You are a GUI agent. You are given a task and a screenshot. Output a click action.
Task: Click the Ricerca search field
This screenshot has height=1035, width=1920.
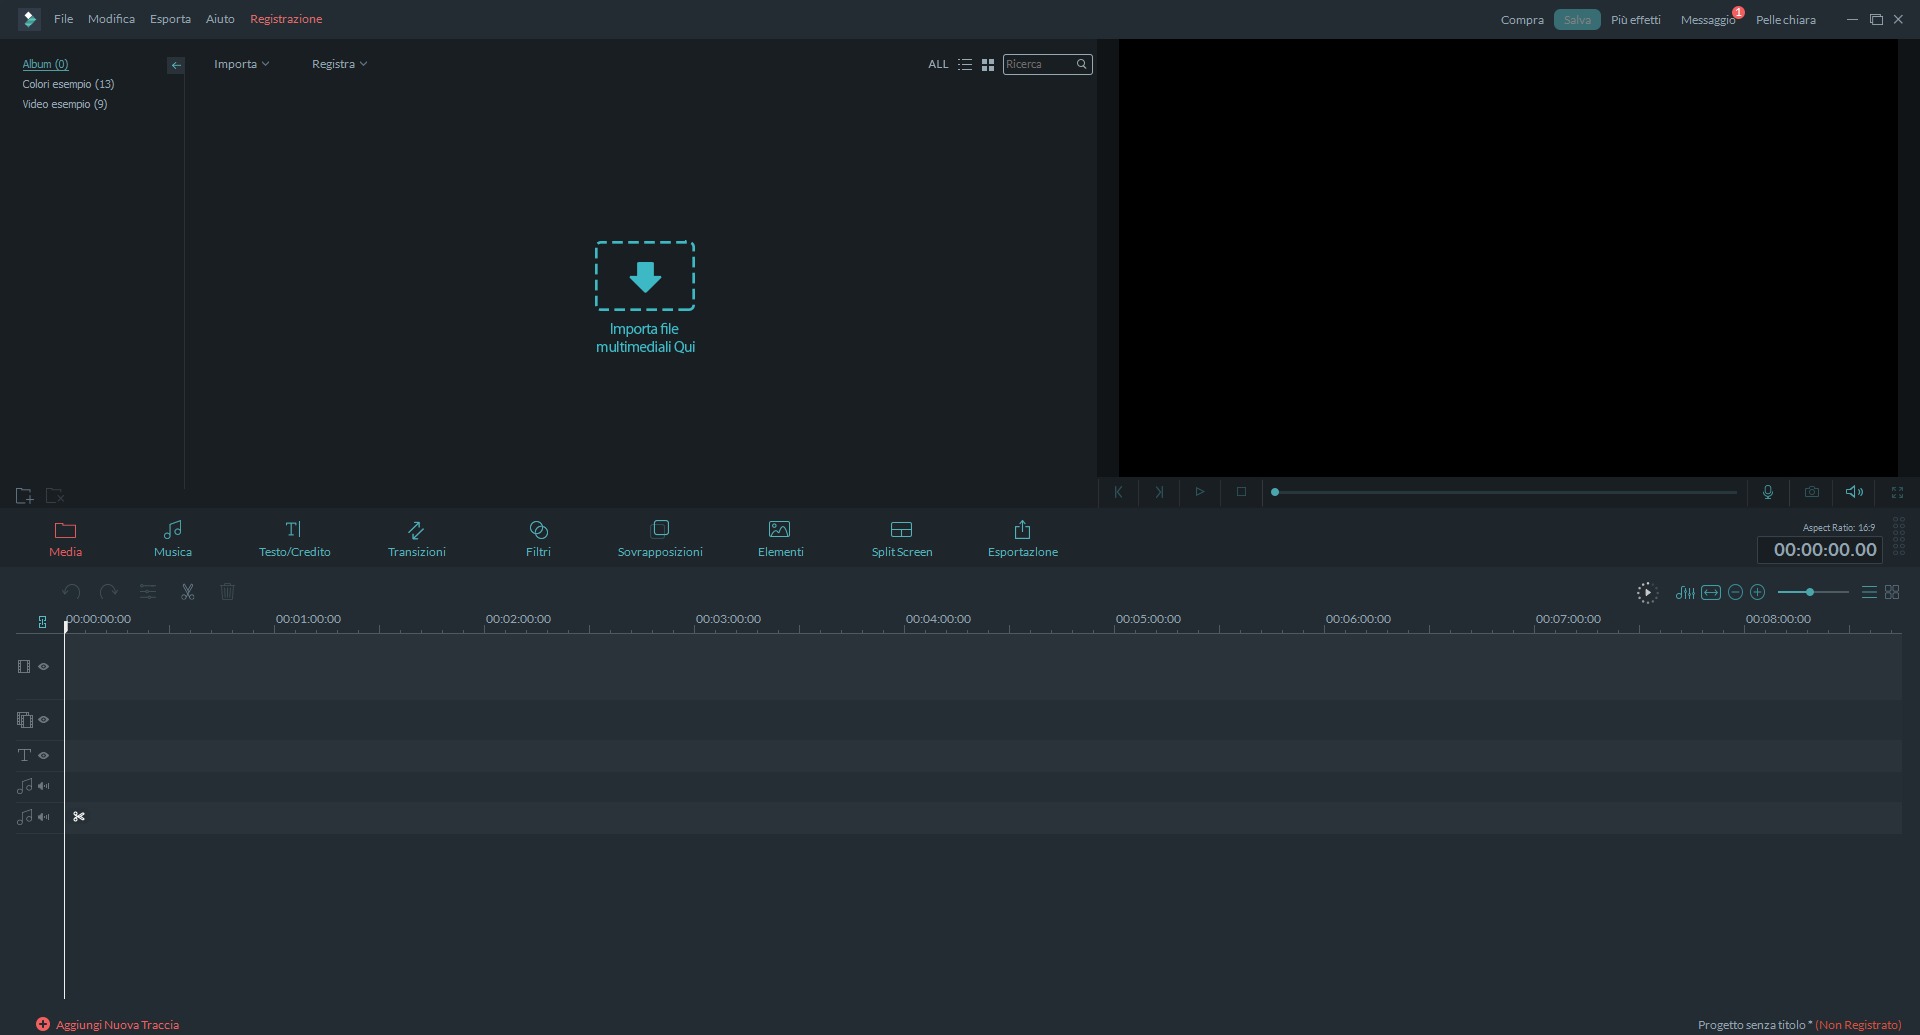coord(1038,64)
